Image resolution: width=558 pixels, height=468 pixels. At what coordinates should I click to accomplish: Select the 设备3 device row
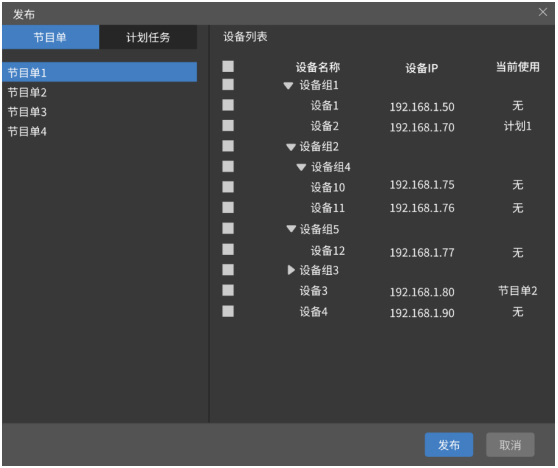coord(381,291)
